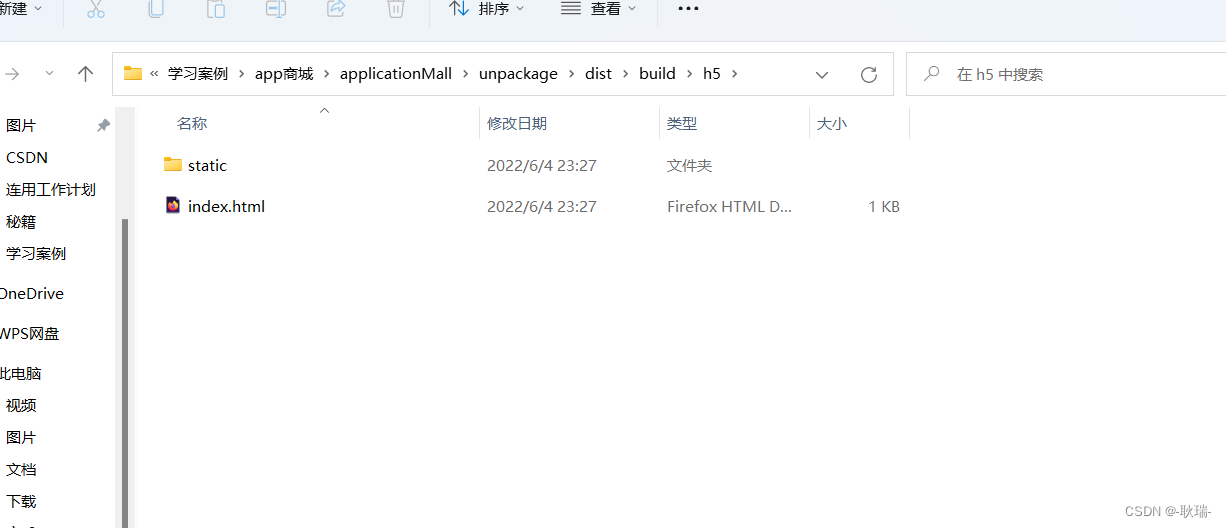This screenshot has height=528, width=1226.
Task: Sort by 名称 column header
Action: coord(192,124)
